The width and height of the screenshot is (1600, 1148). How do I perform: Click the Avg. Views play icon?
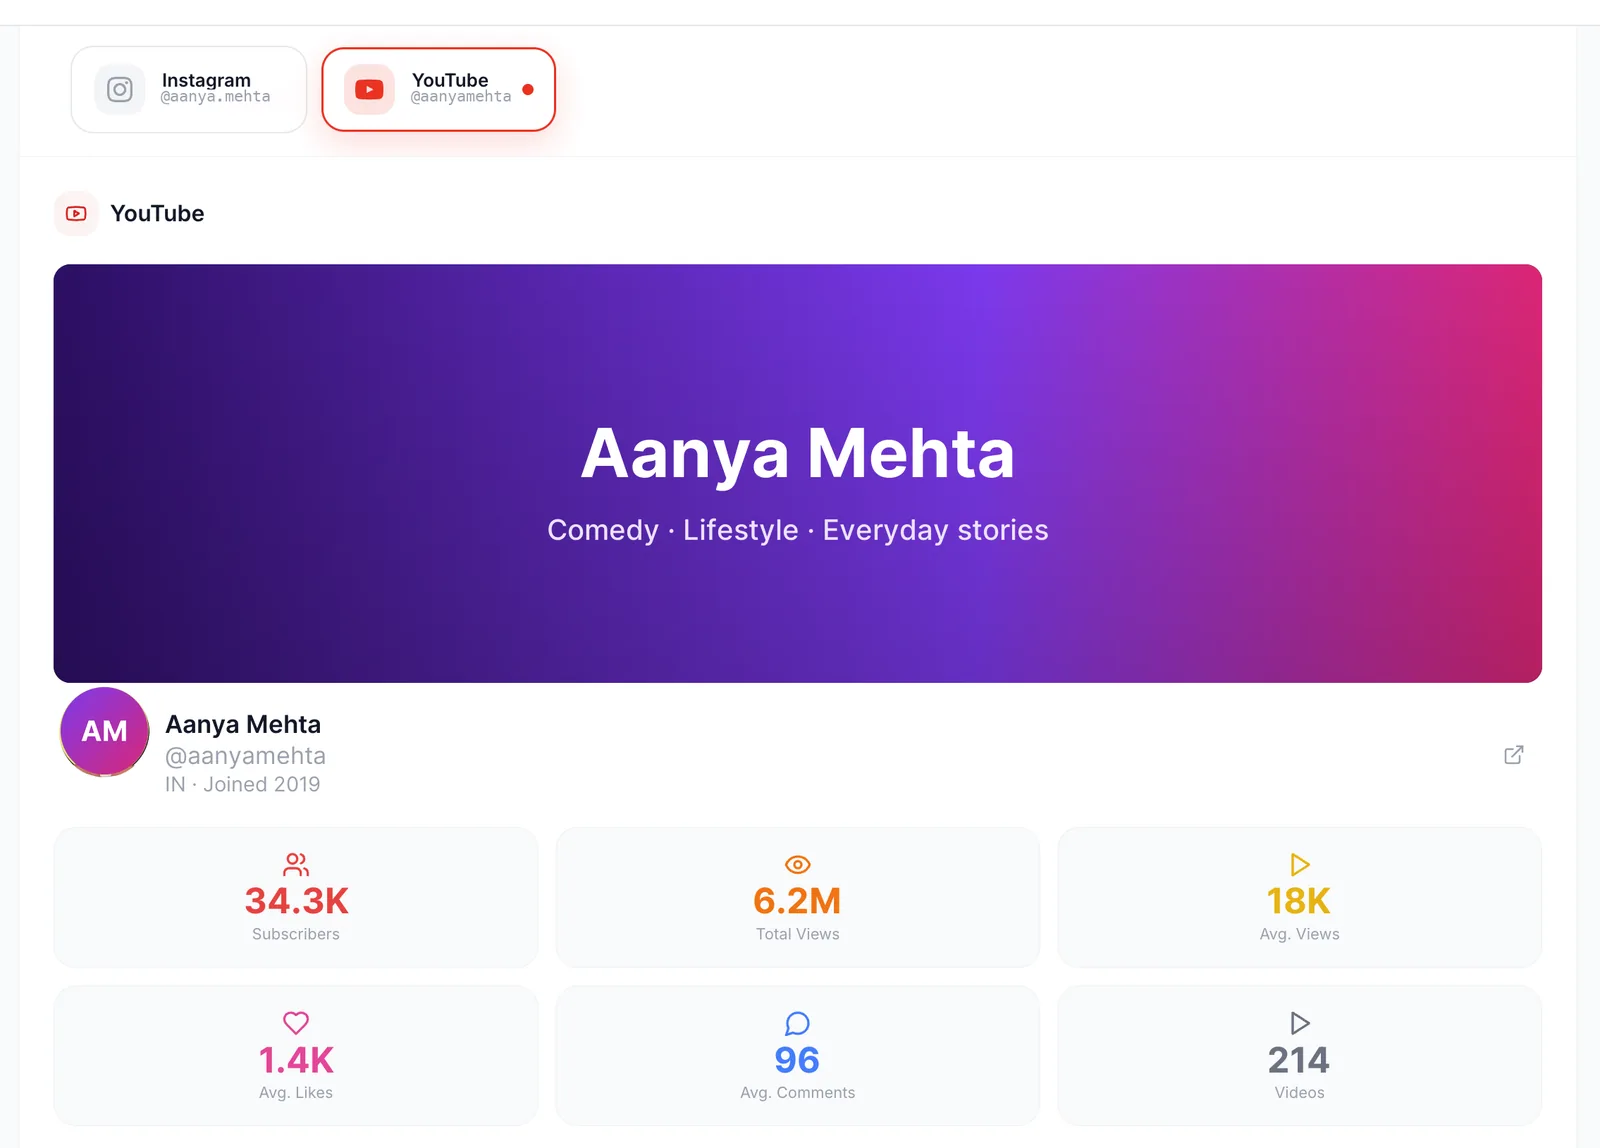click(x=1300, y=864)
